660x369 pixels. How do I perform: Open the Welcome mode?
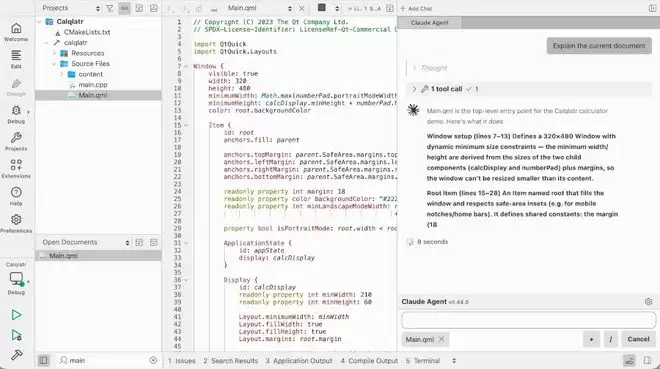point(16,32)
